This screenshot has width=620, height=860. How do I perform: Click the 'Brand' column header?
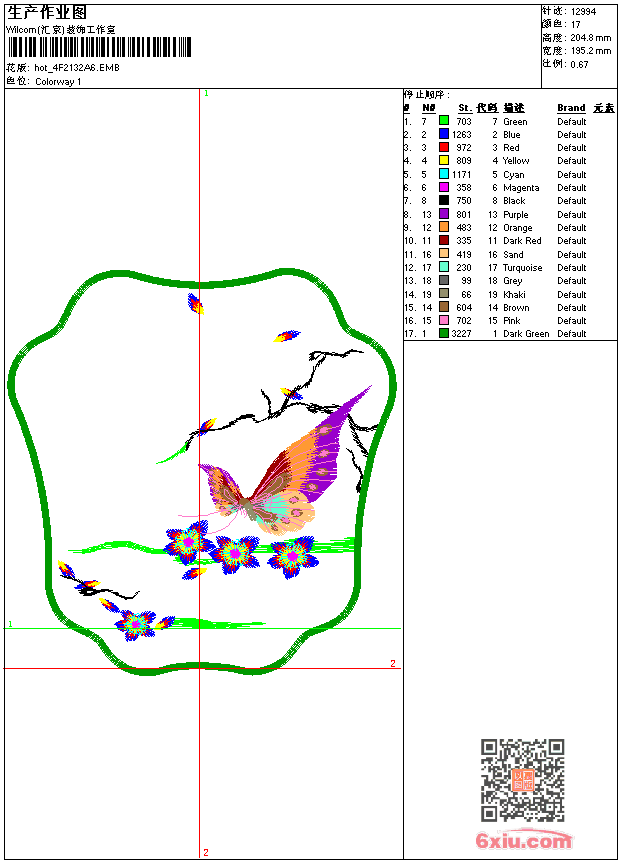pyautogui.click(x=571, y=108)
